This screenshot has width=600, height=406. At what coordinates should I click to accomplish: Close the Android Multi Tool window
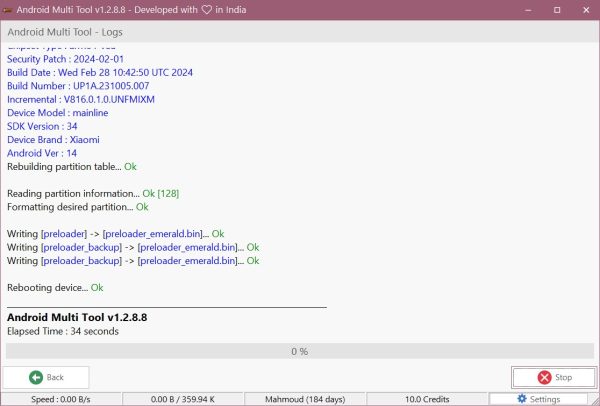click(586, 10)
